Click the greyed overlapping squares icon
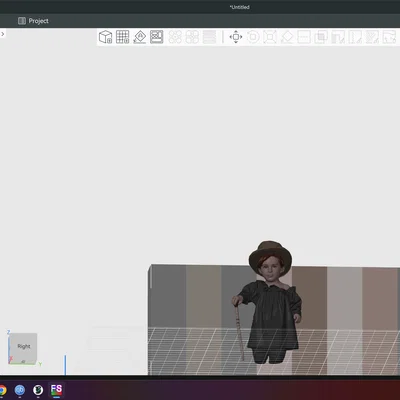Image resolution: width=400 pixels, height=400 pixels. [x=321, y=37]
